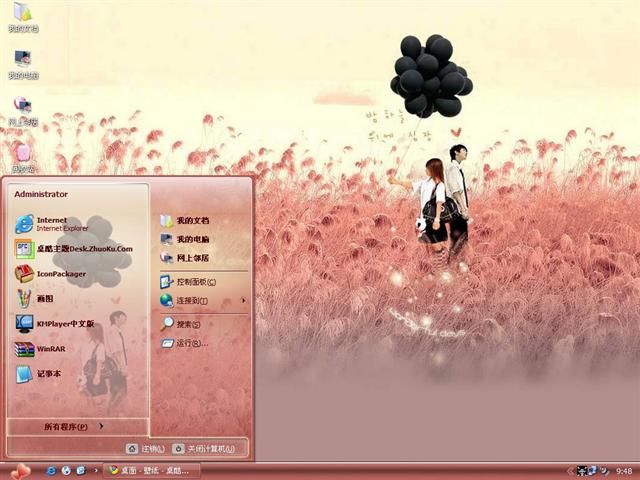Launch WinRAR from the Start menu
640x480 pixels.
[x=78, y=349]
